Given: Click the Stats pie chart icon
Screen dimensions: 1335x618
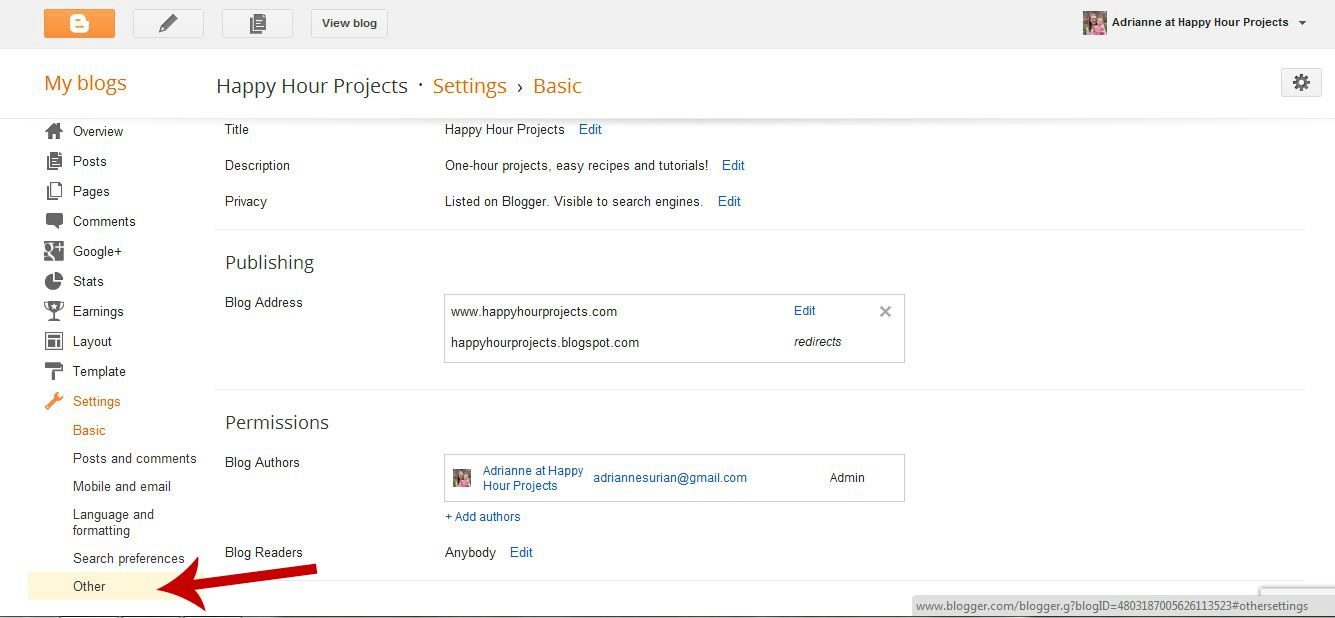Looking at the screenshot, I should click(x=54, y=281).
